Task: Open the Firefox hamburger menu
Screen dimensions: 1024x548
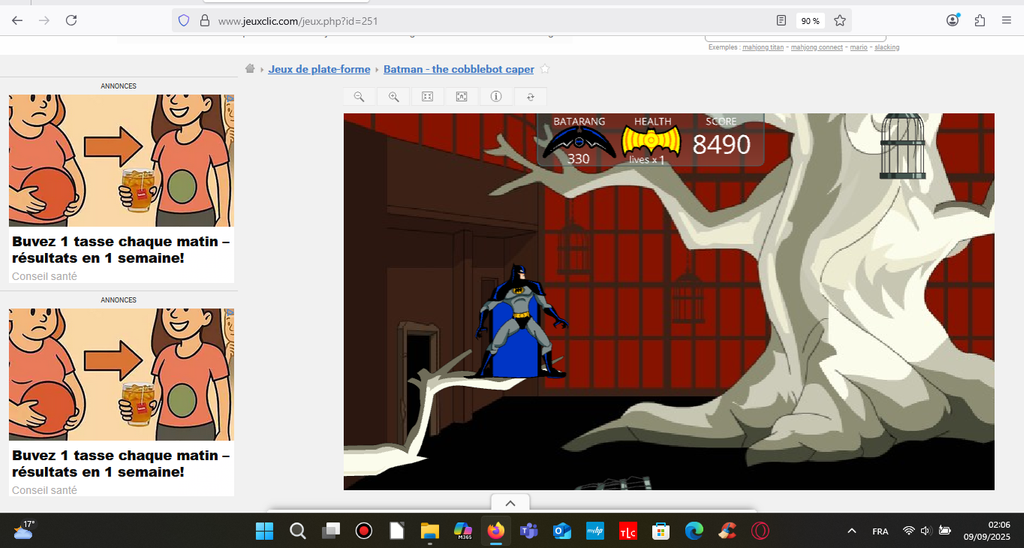Action: point(1006,20)
